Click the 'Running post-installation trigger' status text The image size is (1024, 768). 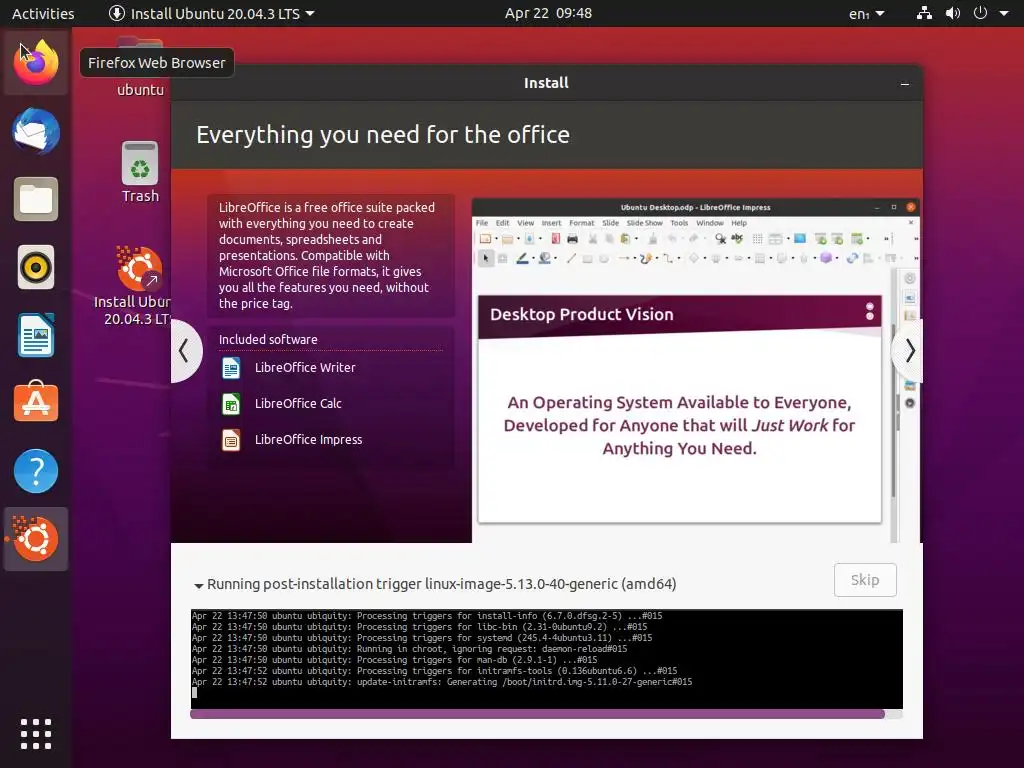(x=441, y=584)
